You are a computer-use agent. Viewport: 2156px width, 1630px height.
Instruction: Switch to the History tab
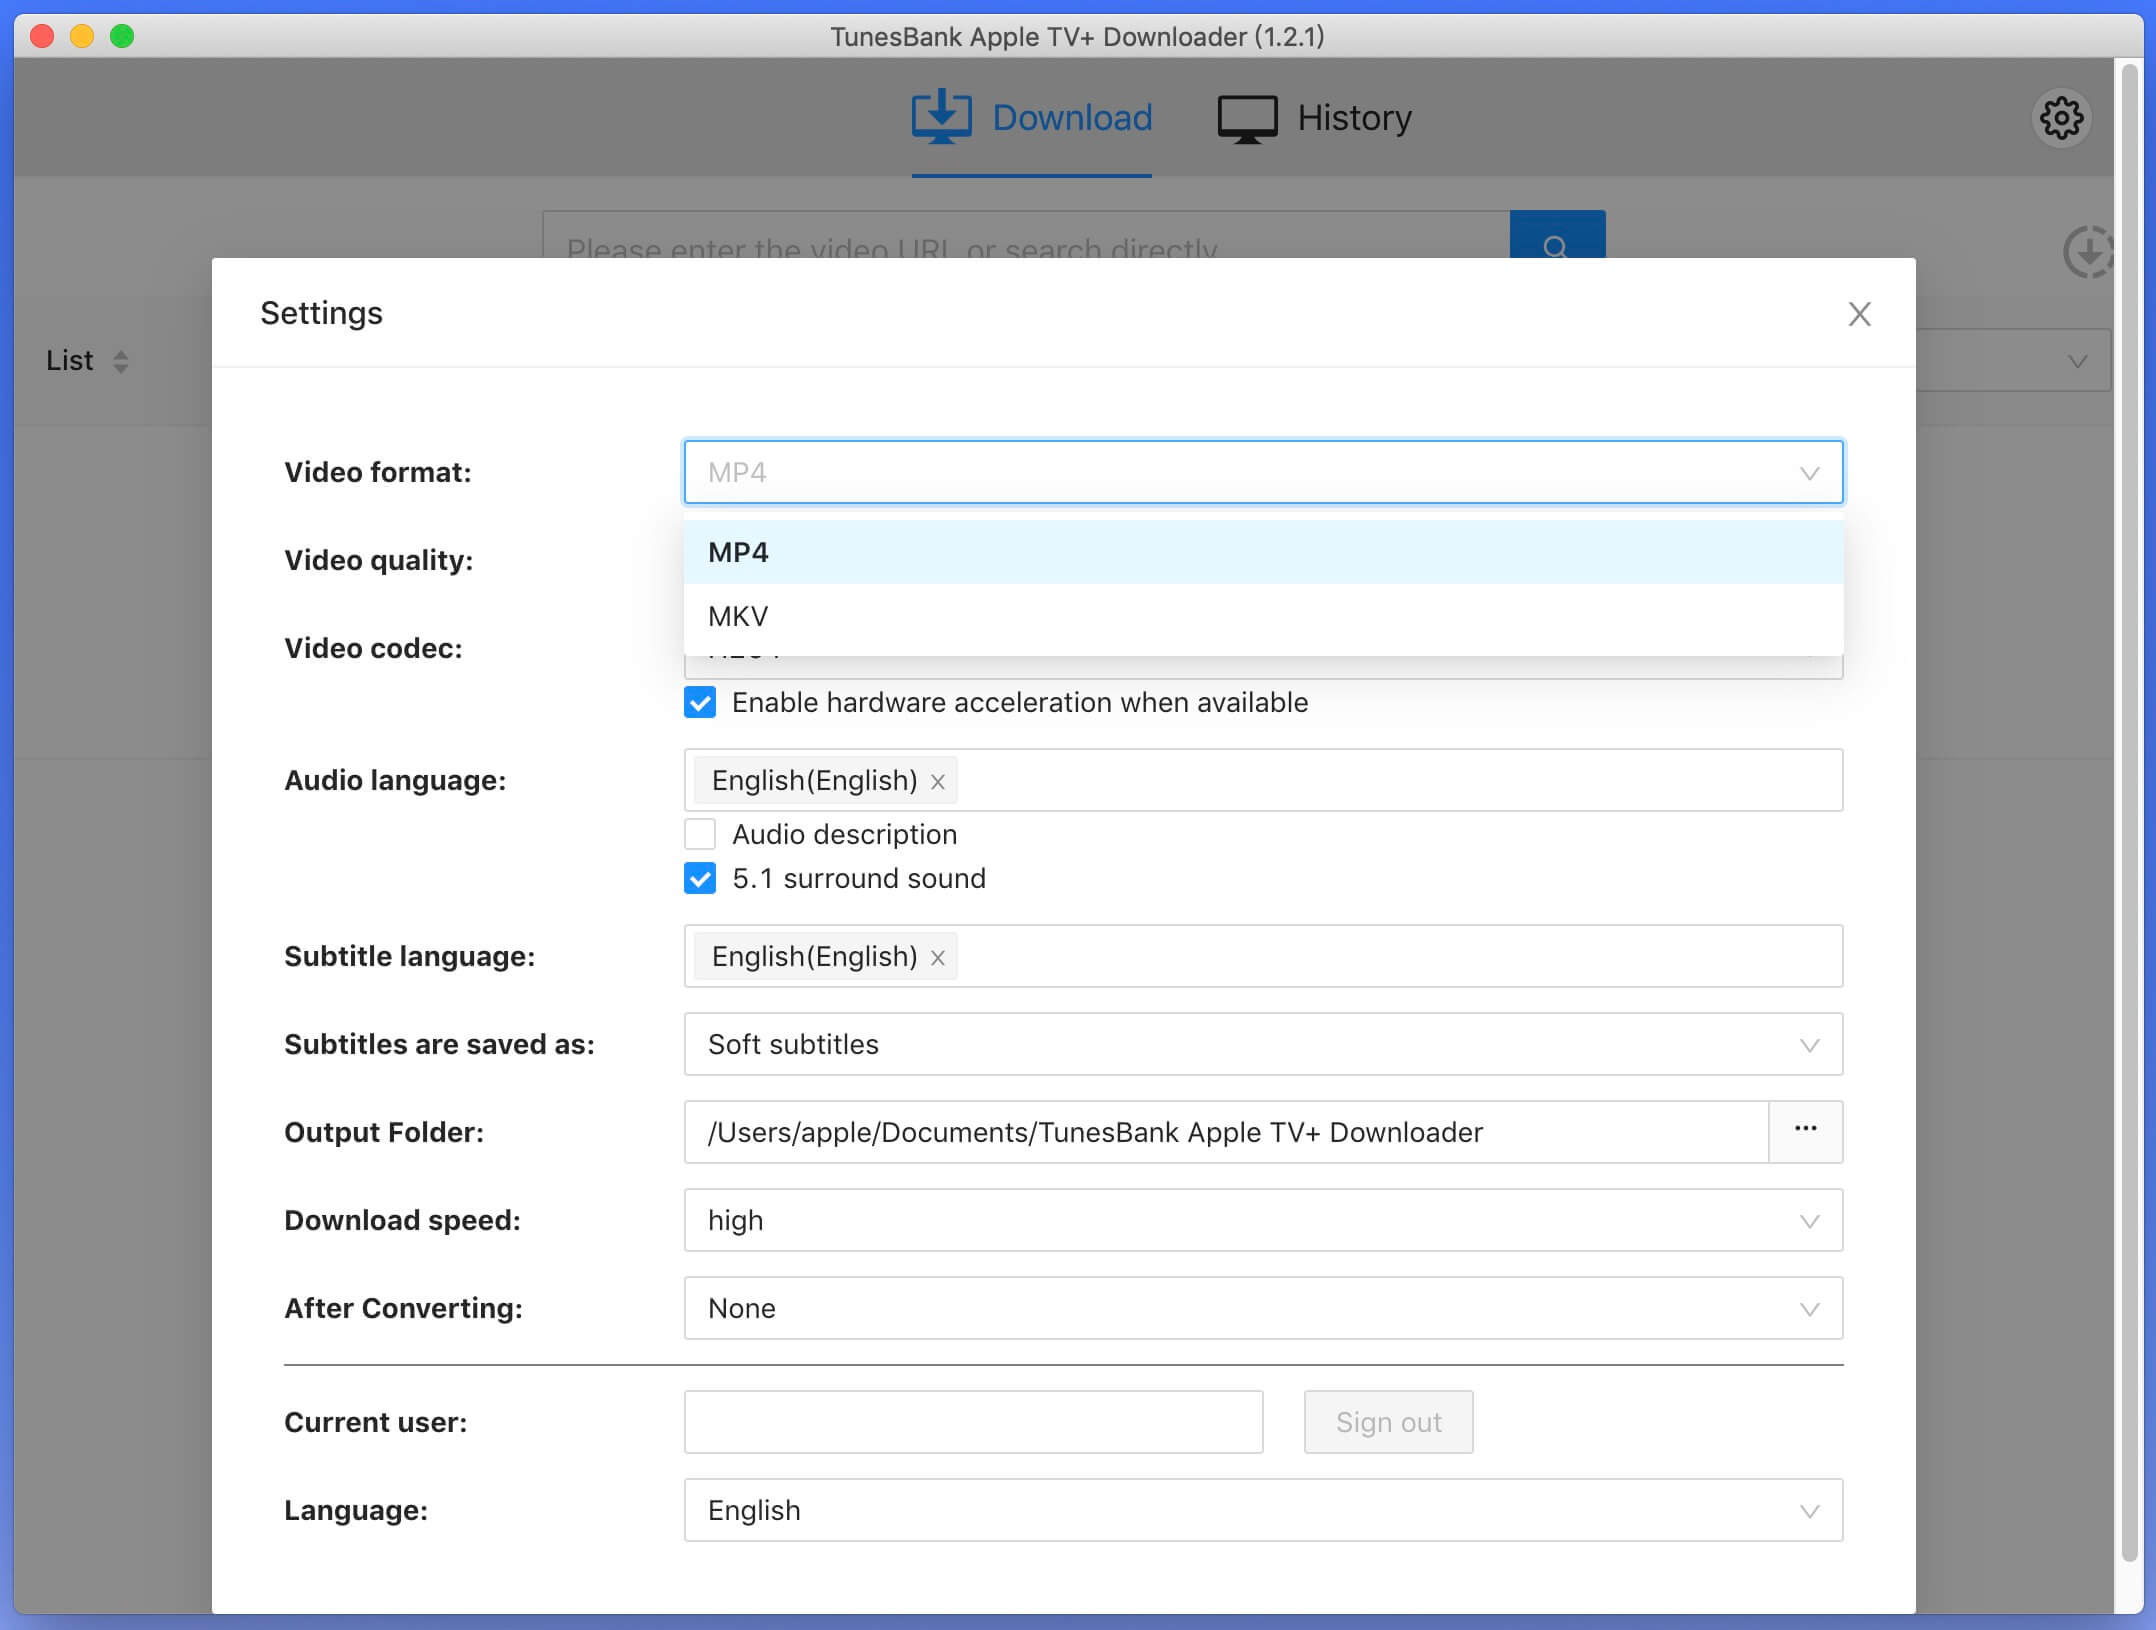1353,116
